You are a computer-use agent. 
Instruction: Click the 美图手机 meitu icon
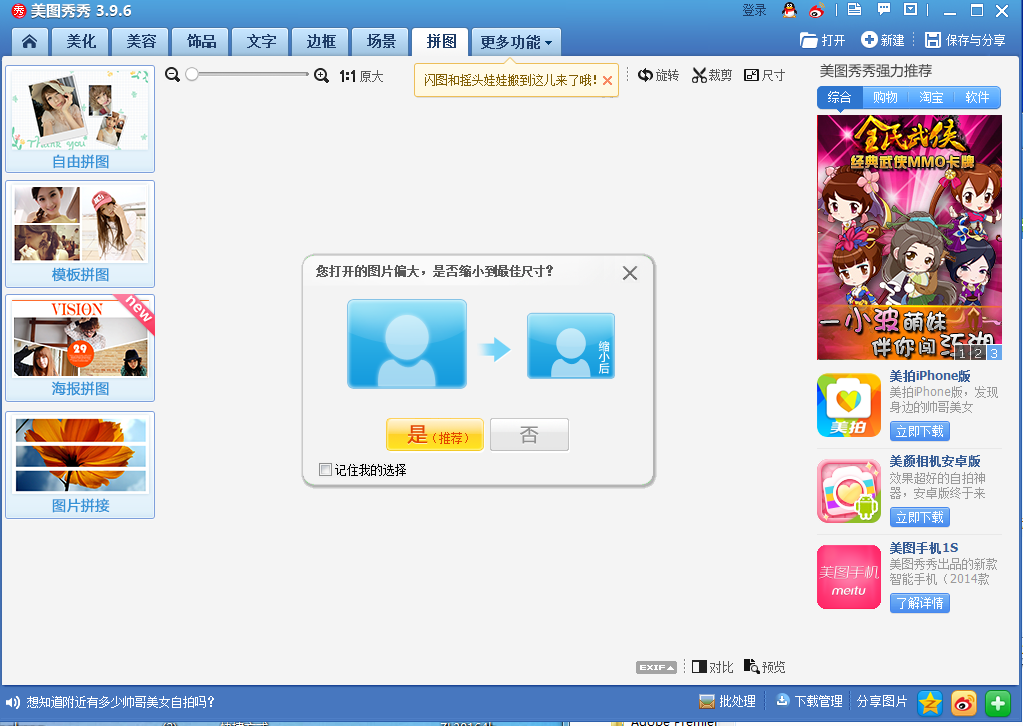[849, 577]
